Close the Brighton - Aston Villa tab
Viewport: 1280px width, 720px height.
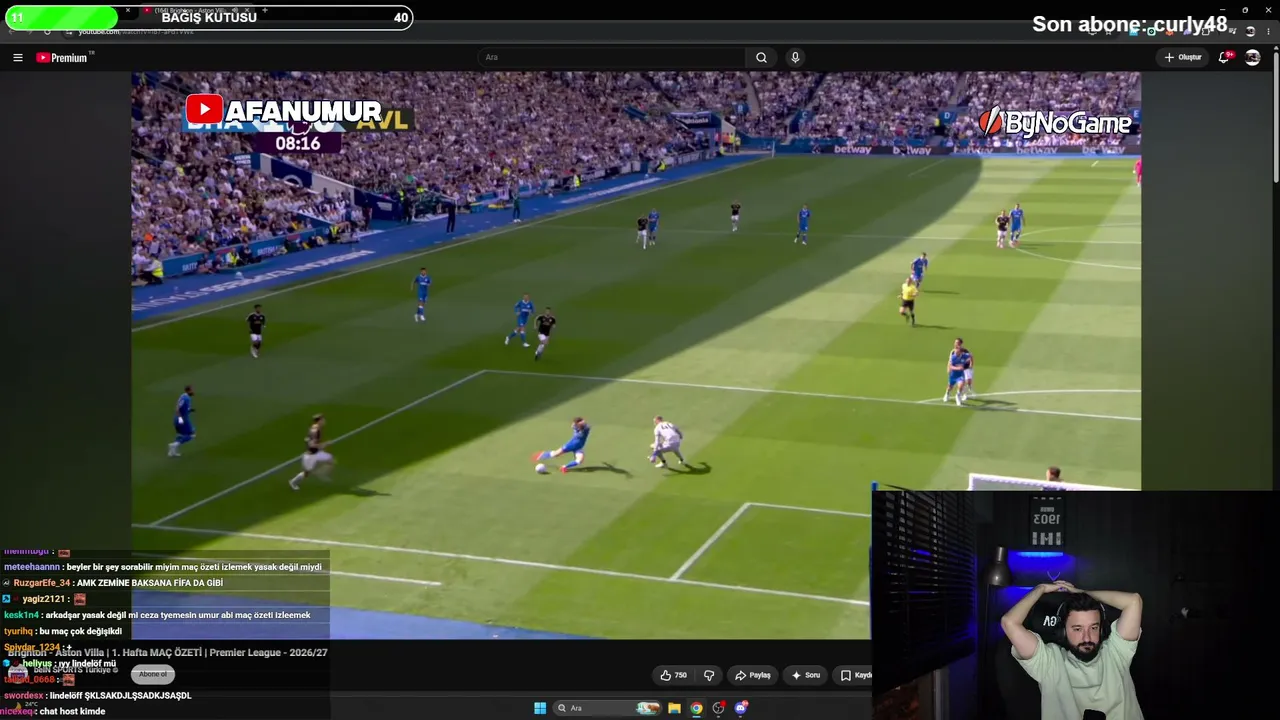click(247, 10)
